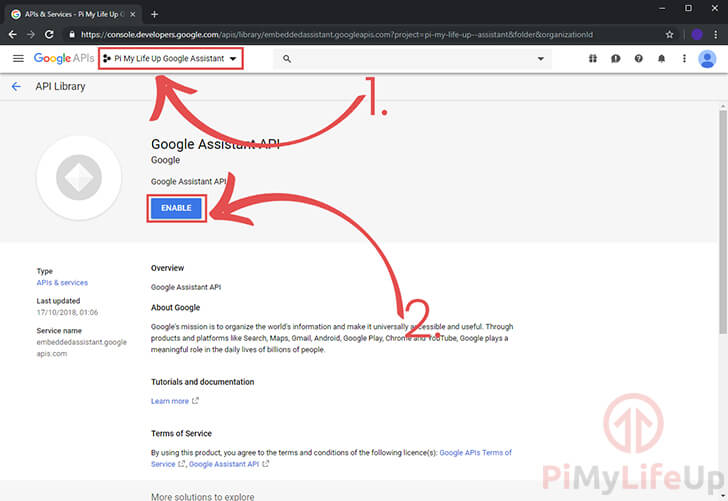Click the "Overview" heading
Screen dimensions: 728x501
pyautogui.click(x=167, y=268)
